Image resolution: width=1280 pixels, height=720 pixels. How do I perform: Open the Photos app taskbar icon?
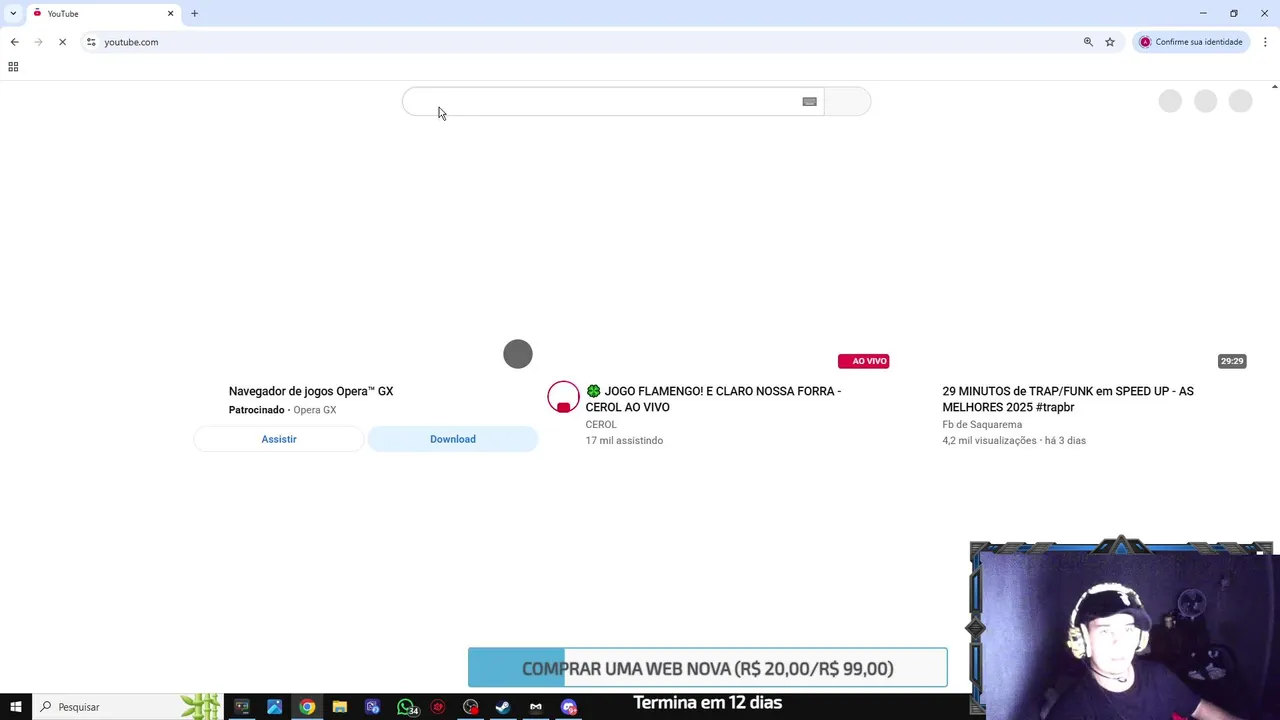tap(274, 707)
